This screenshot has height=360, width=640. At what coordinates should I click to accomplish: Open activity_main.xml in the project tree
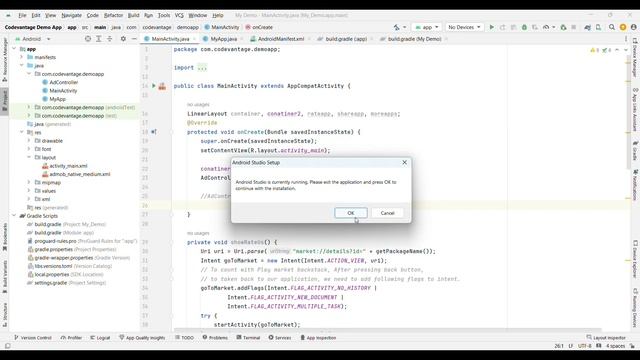point(68,166)
